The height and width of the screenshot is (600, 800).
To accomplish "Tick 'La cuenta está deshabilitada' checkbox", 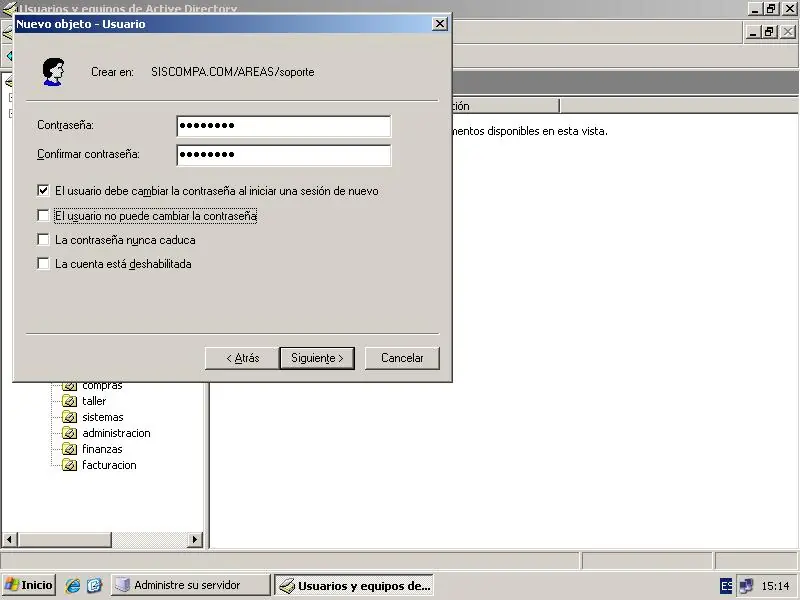I will pyautogui.click(x=43, y=263).
